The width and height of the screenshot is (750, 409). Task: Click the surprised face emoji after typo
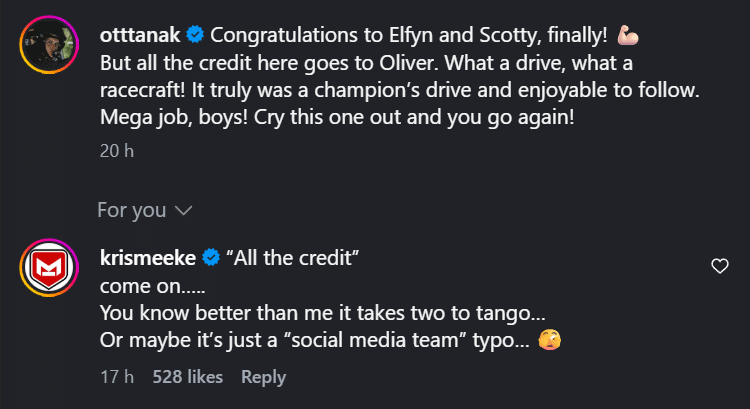coord(550,340)
